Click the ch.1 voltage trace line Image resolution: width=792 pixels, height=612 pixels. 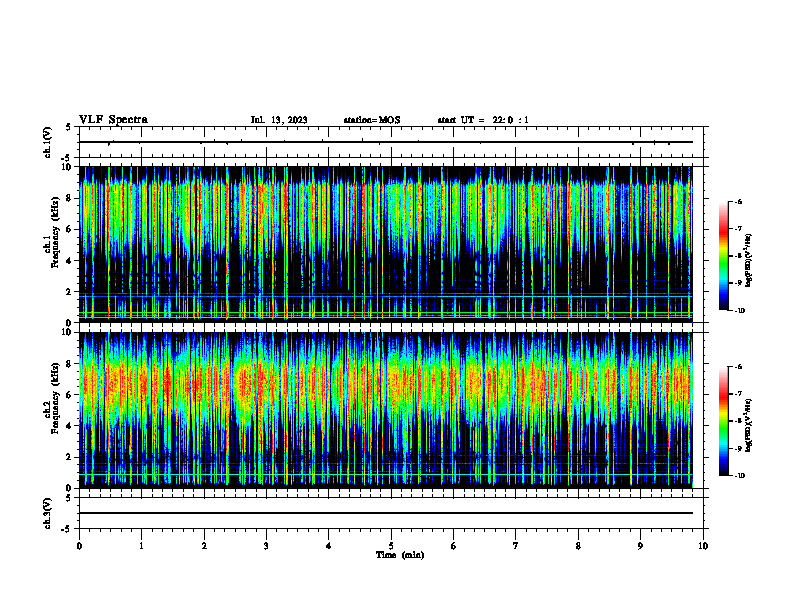click(386, 142)
